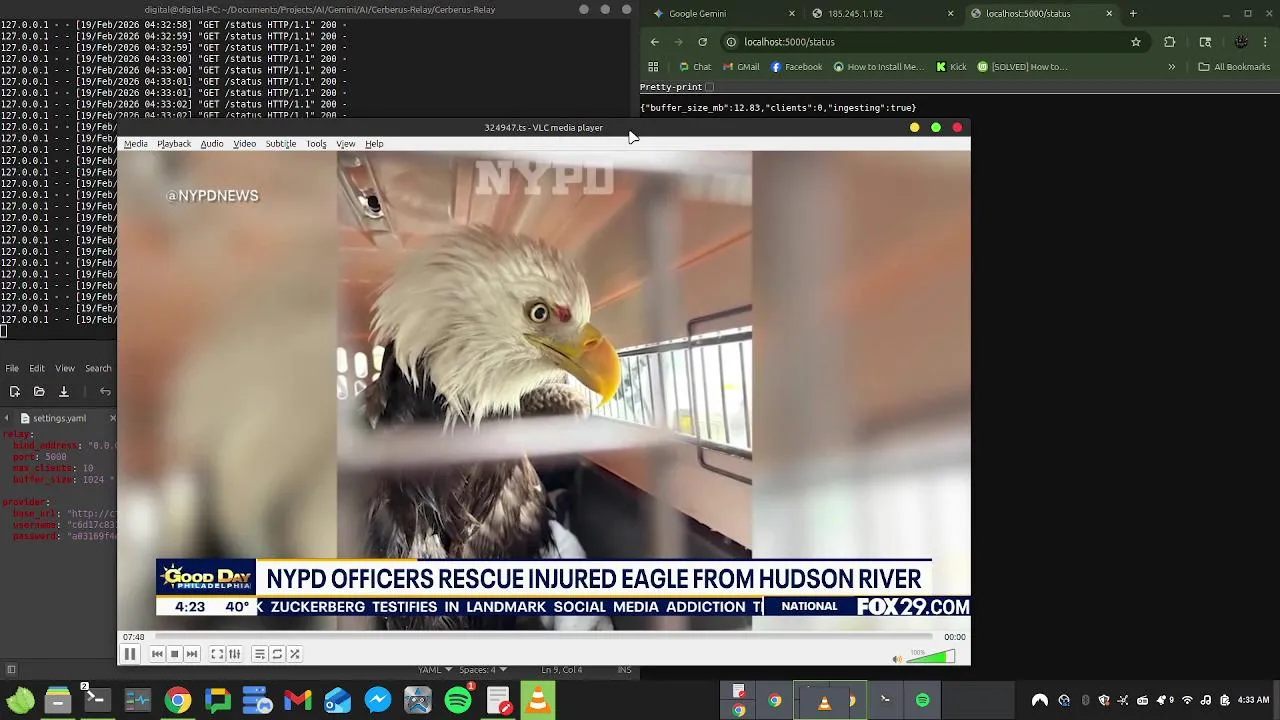Open the Facebook bookmark
This screenshot has height=720, width=1280.
point(796,67)
